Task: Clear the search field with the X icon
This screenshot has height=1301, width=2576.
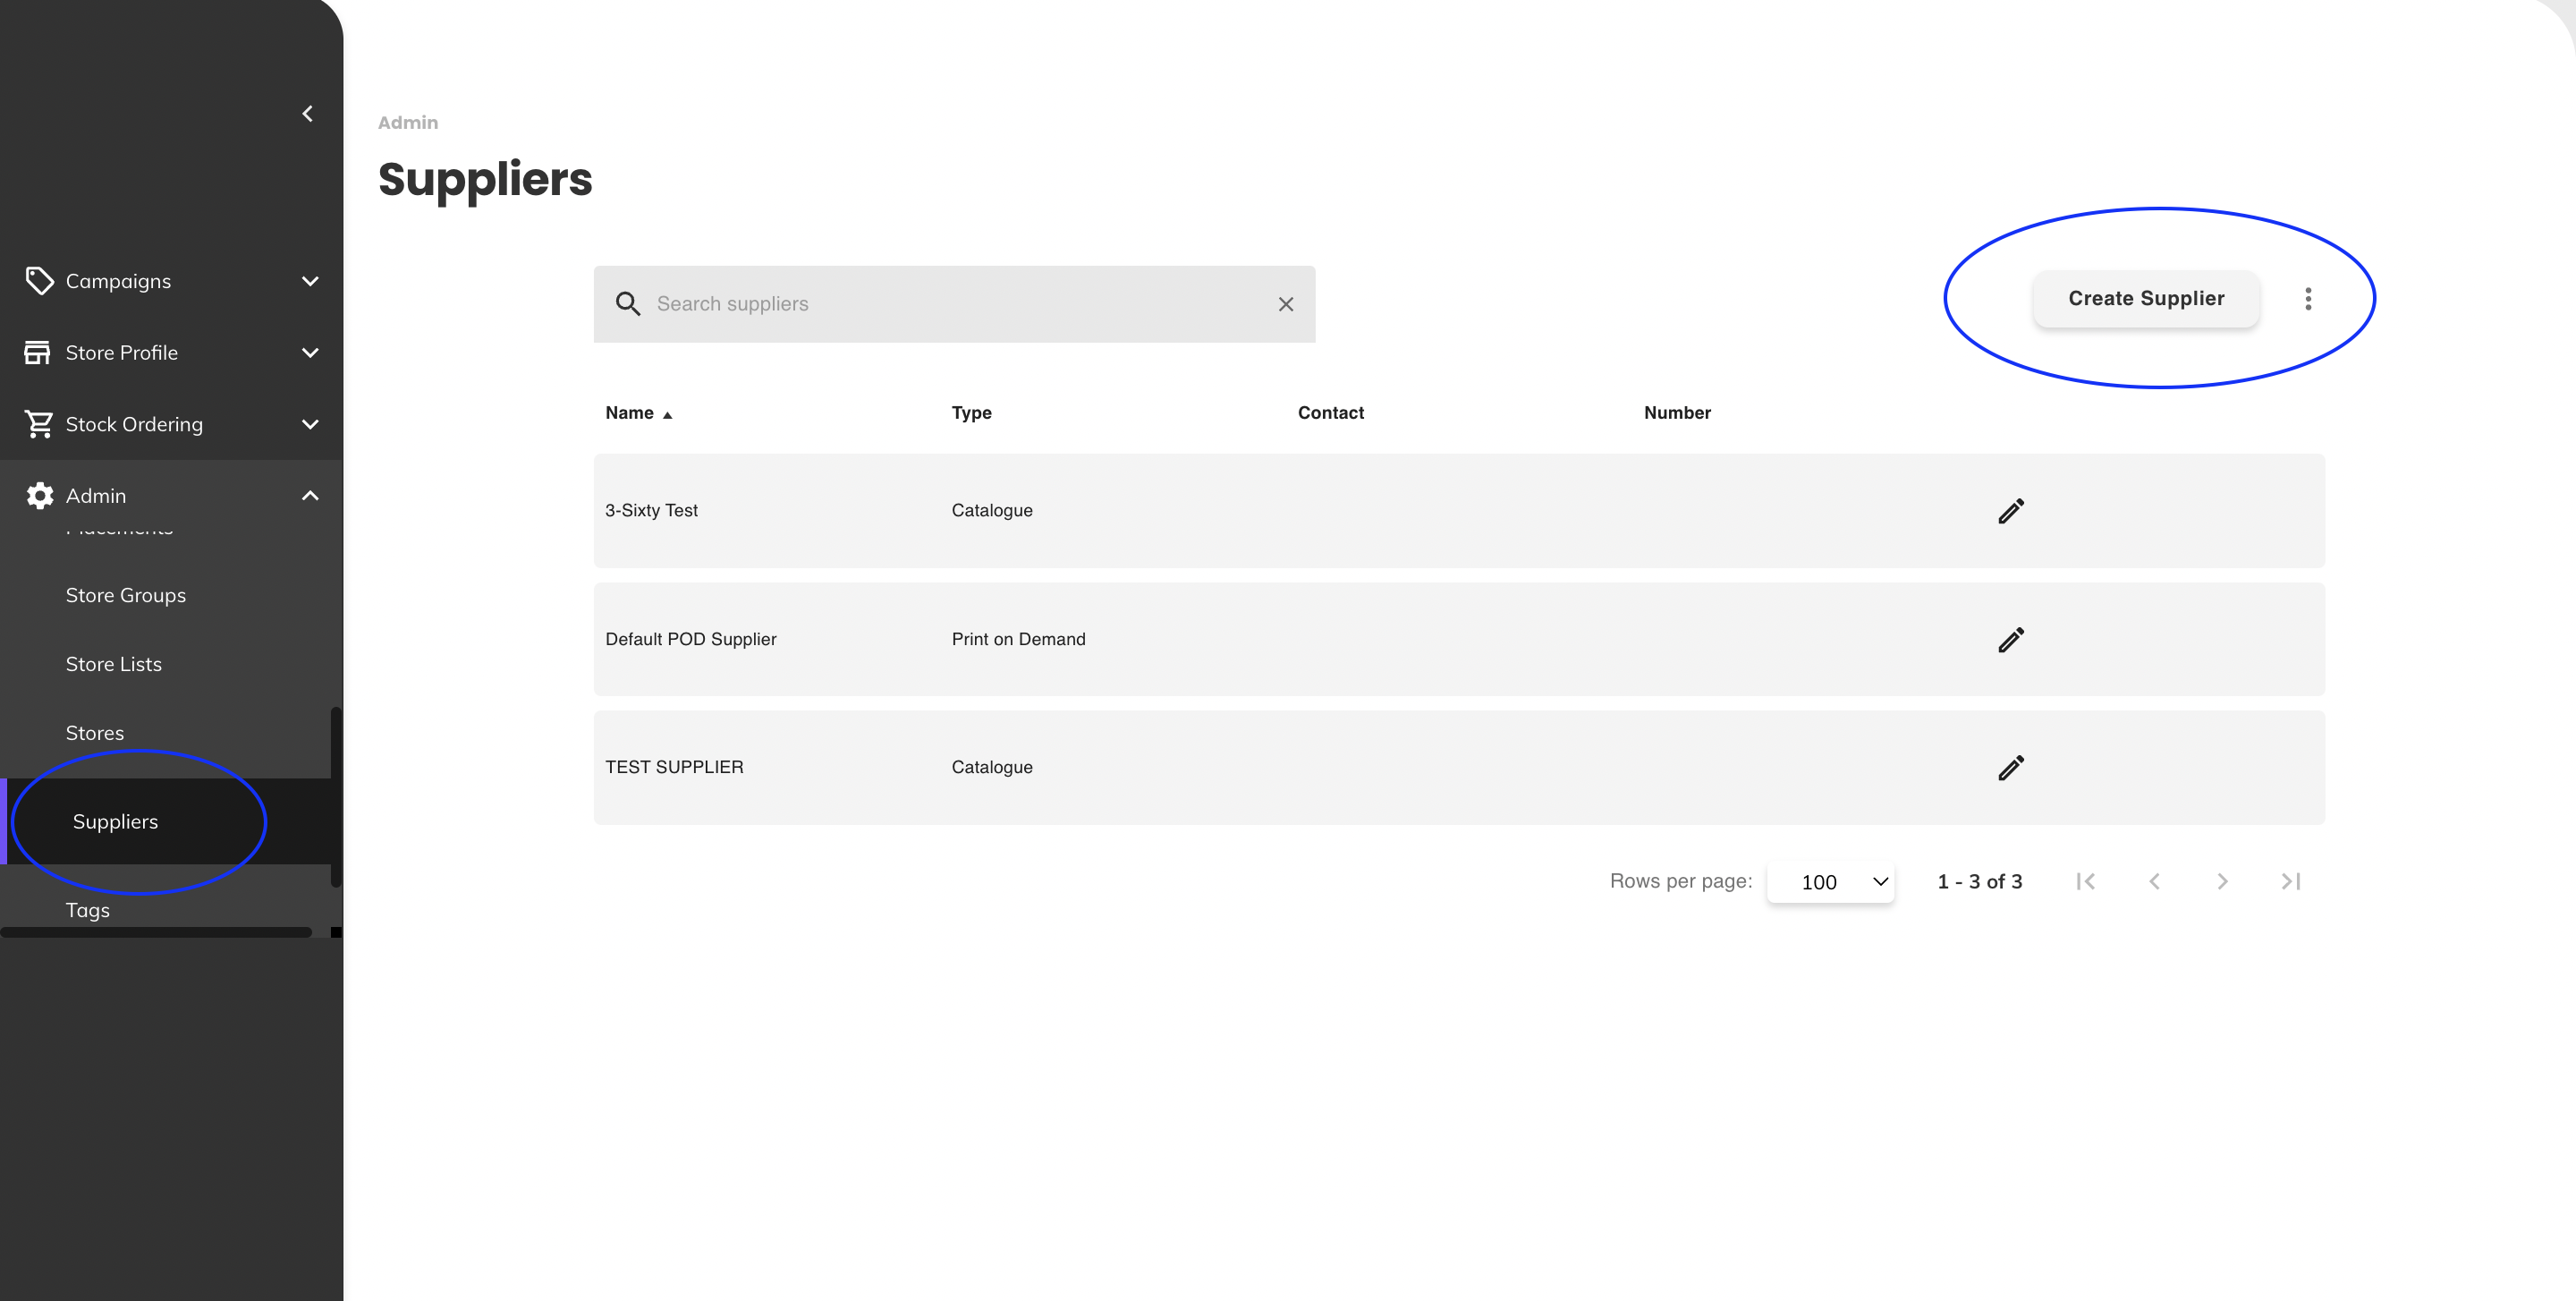Action: (1285, 304)
